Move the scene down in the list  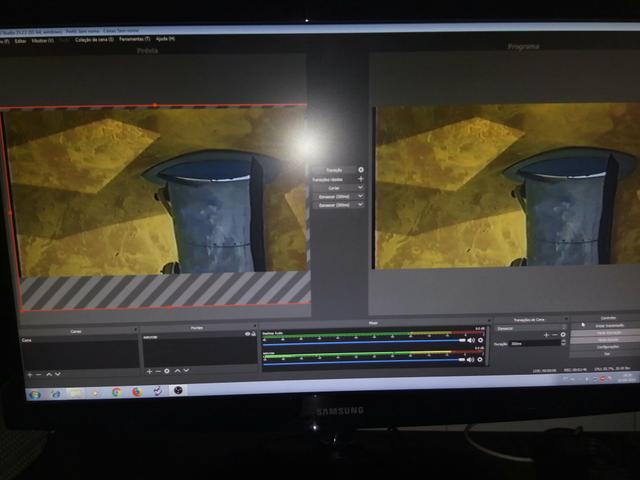coord(58,374)
